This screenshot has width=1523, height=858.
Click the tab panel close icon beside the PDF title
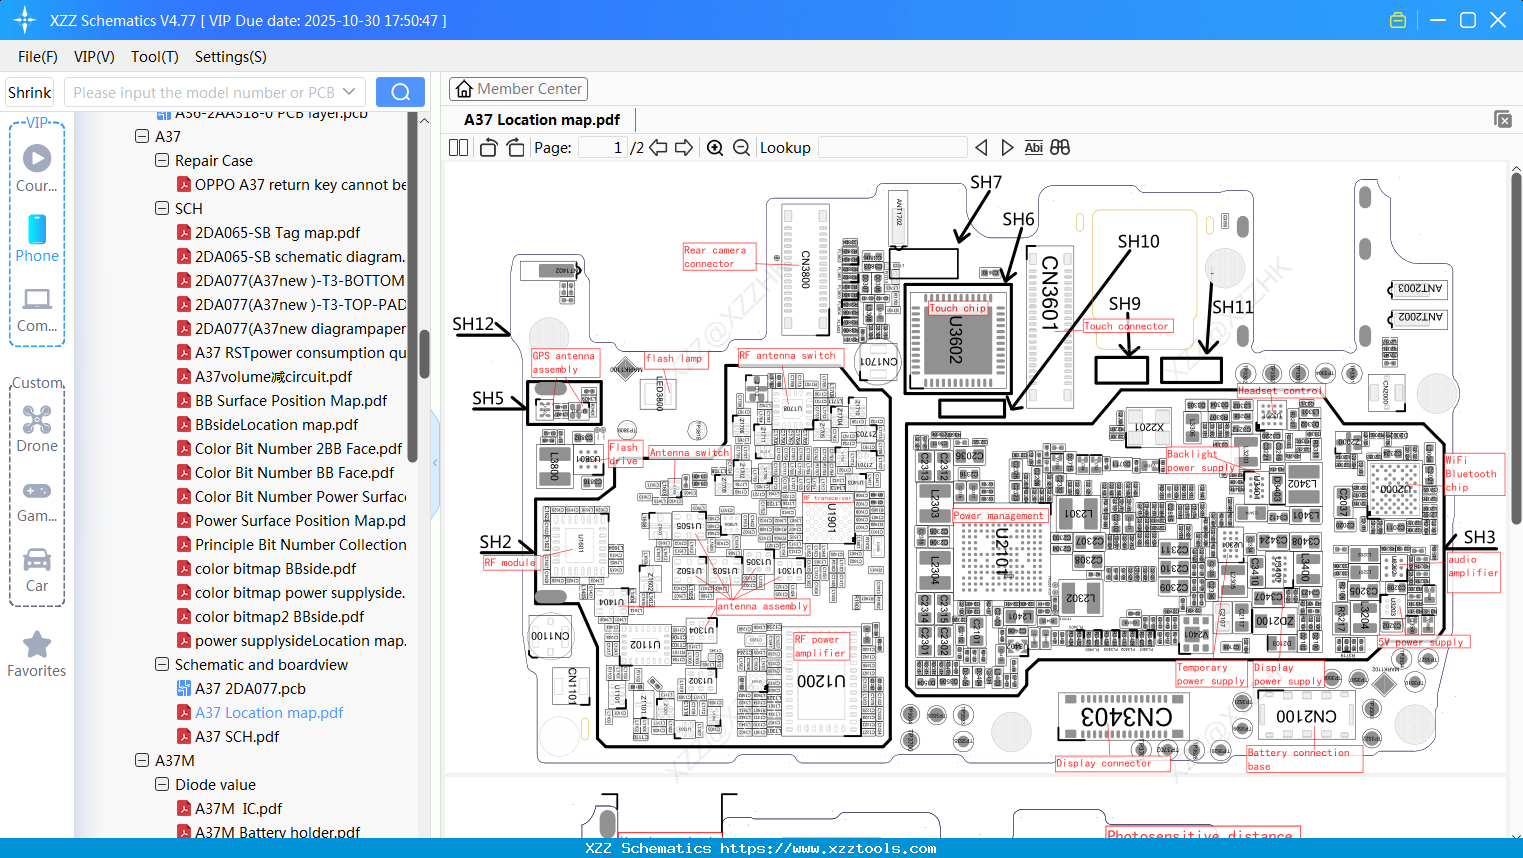(x=1502, y=119)
